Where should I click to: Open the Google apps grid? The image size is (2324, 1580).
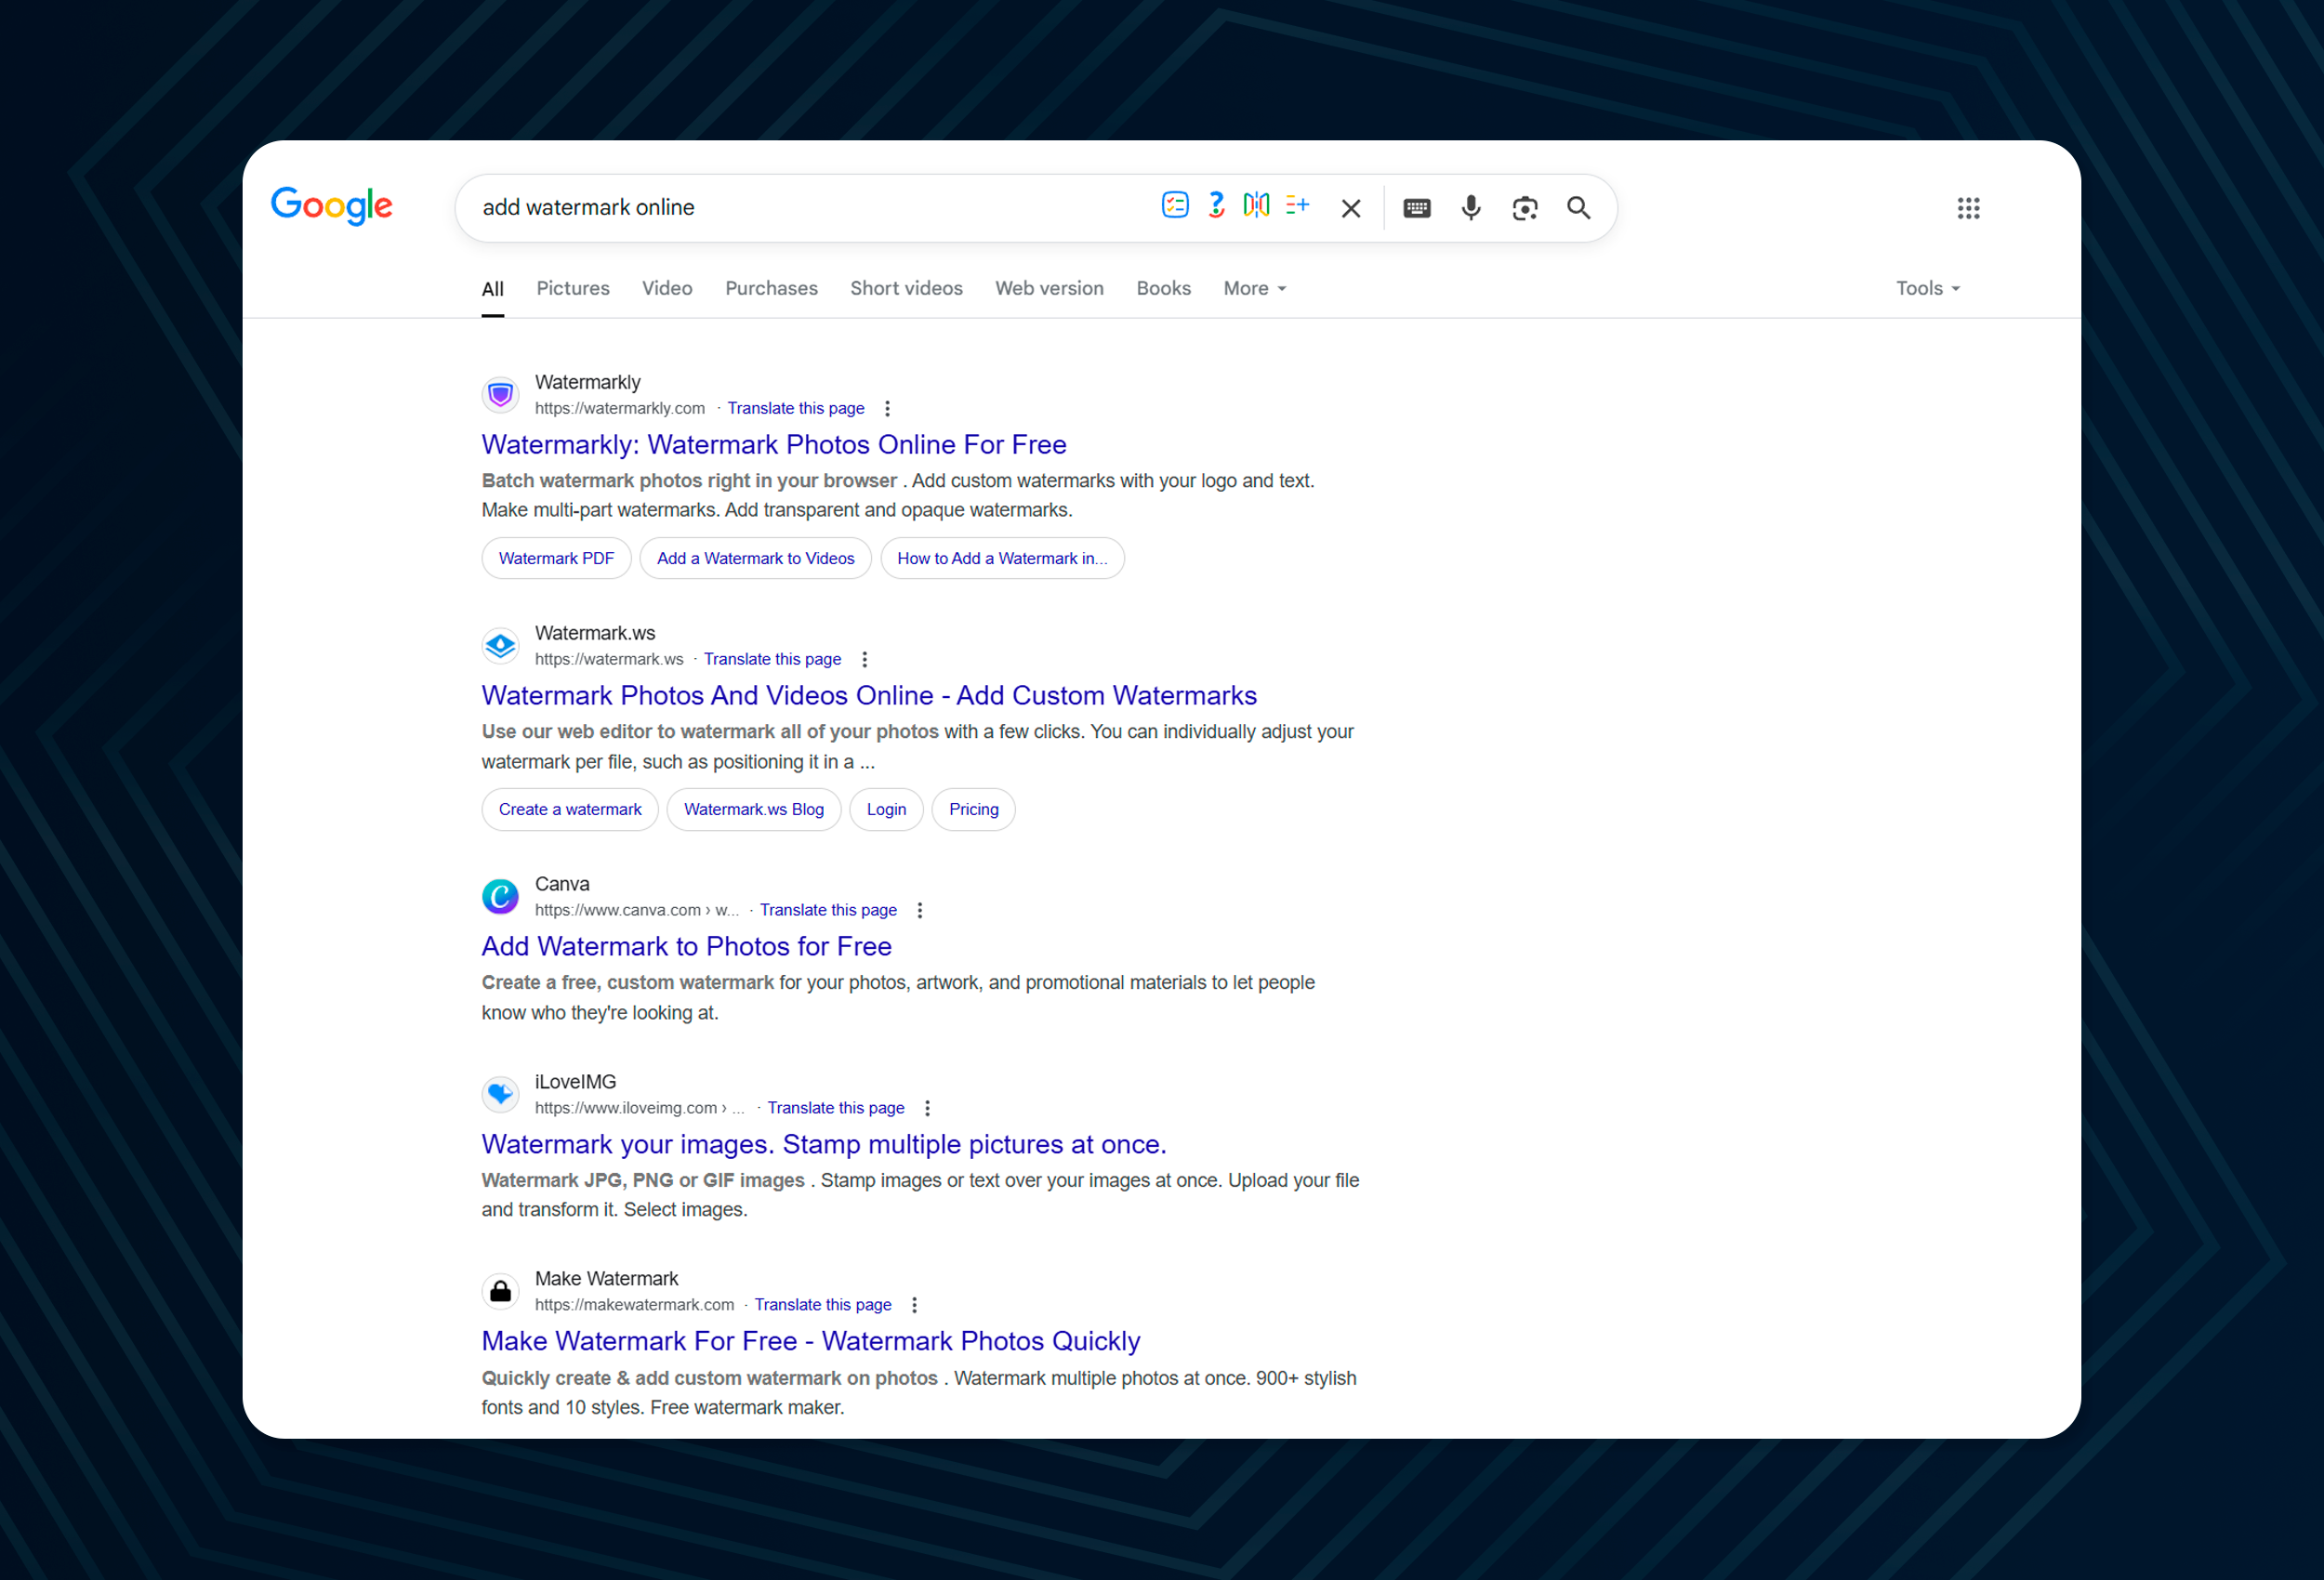click(1968, 208)
